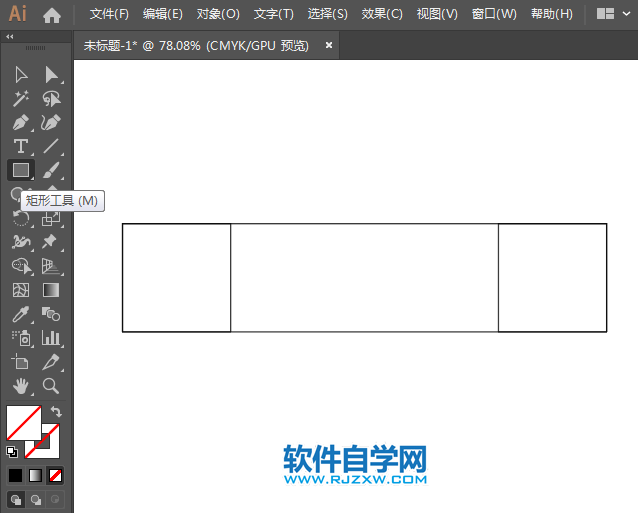
Task: Open the 窗口(W) menu
Action: 494,14
